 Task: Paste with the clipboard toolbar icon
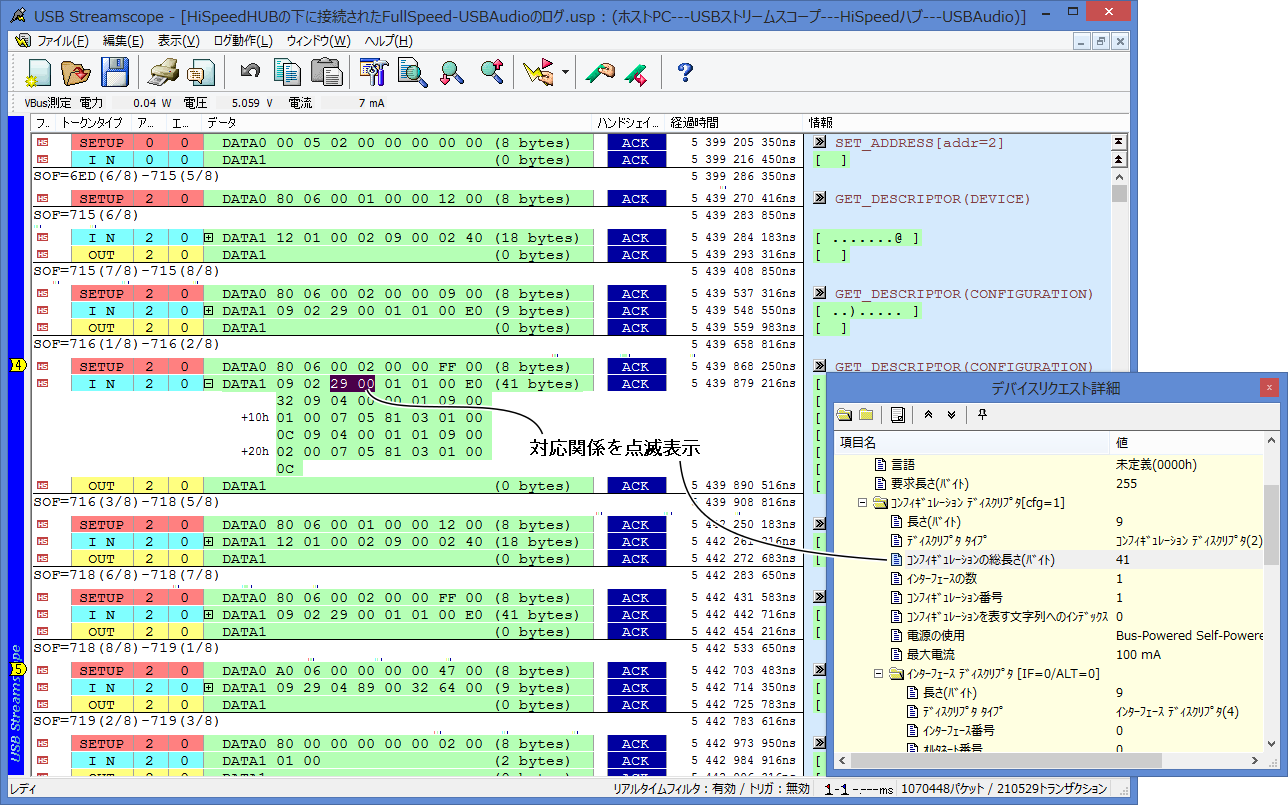pyautogui.click(x=326, y=72)
